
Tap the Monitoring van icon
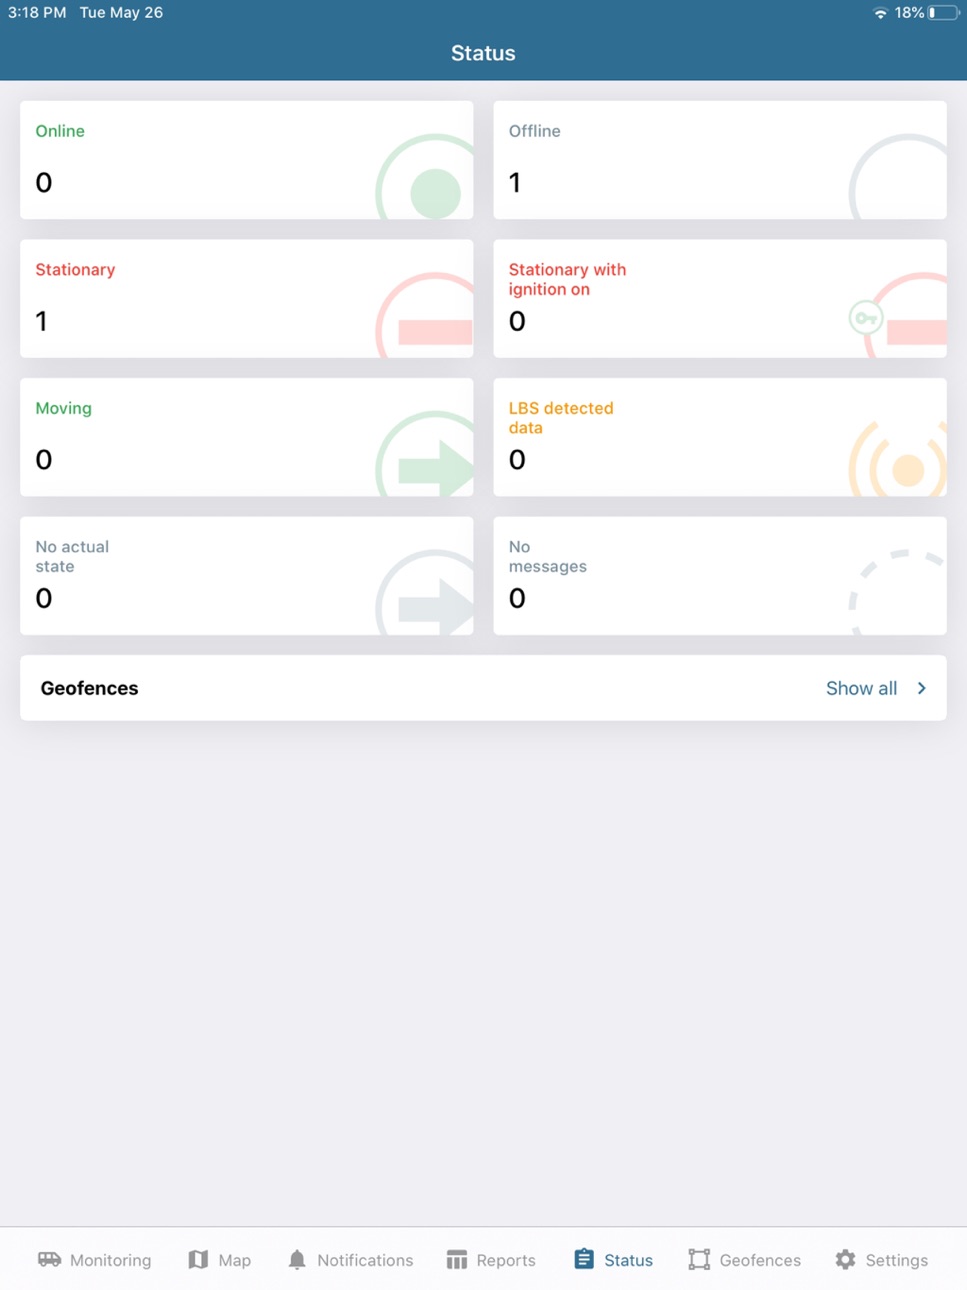point(49,1259)
